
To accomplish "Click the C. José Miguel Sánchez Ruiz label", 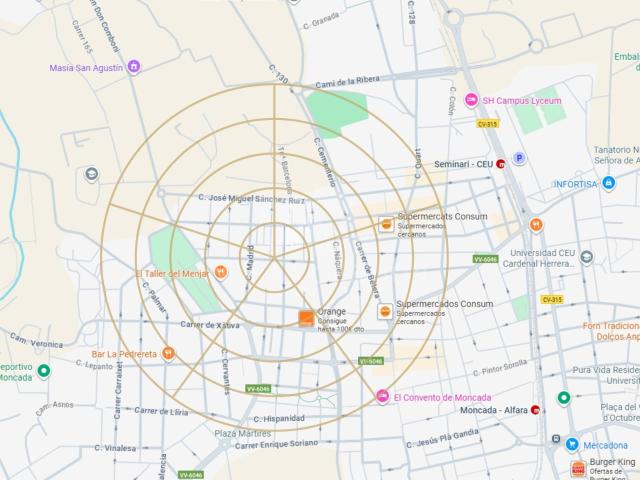I will point(251,199).
